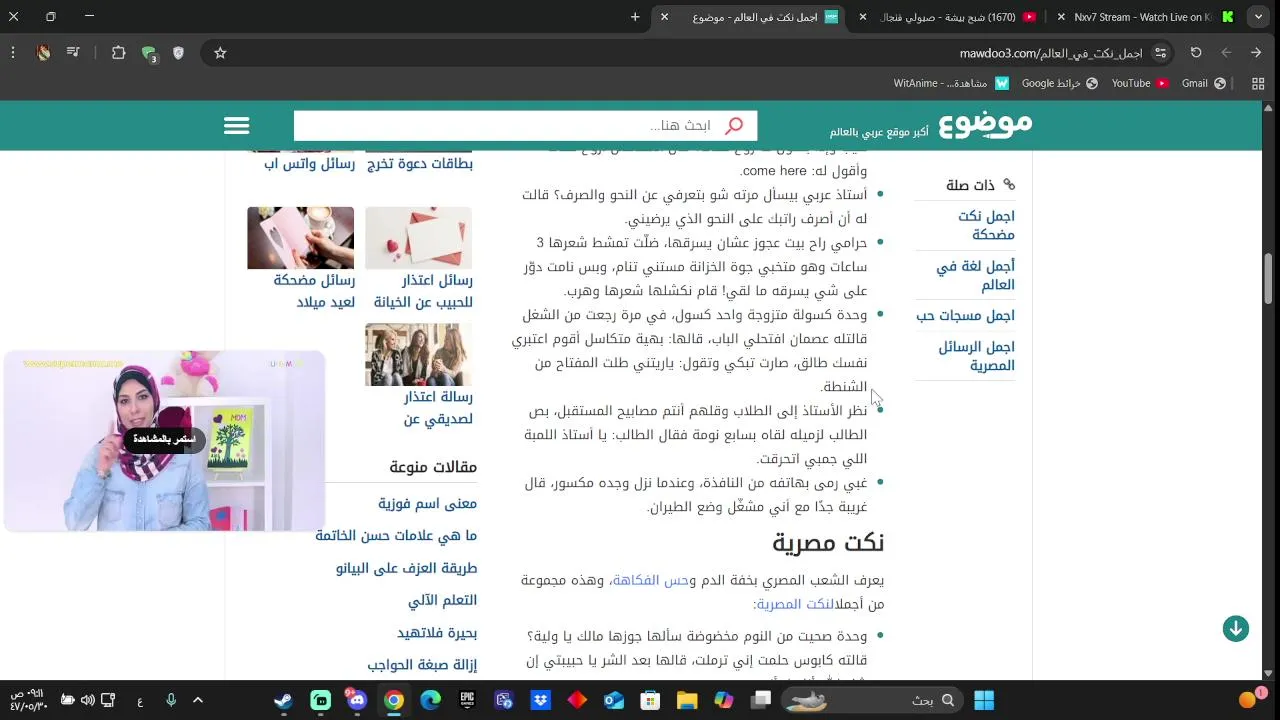Open thumbnail for 'رسائل مضحكة لعيد ميلاد'
1280x720 pixels.
pos(300,238)
